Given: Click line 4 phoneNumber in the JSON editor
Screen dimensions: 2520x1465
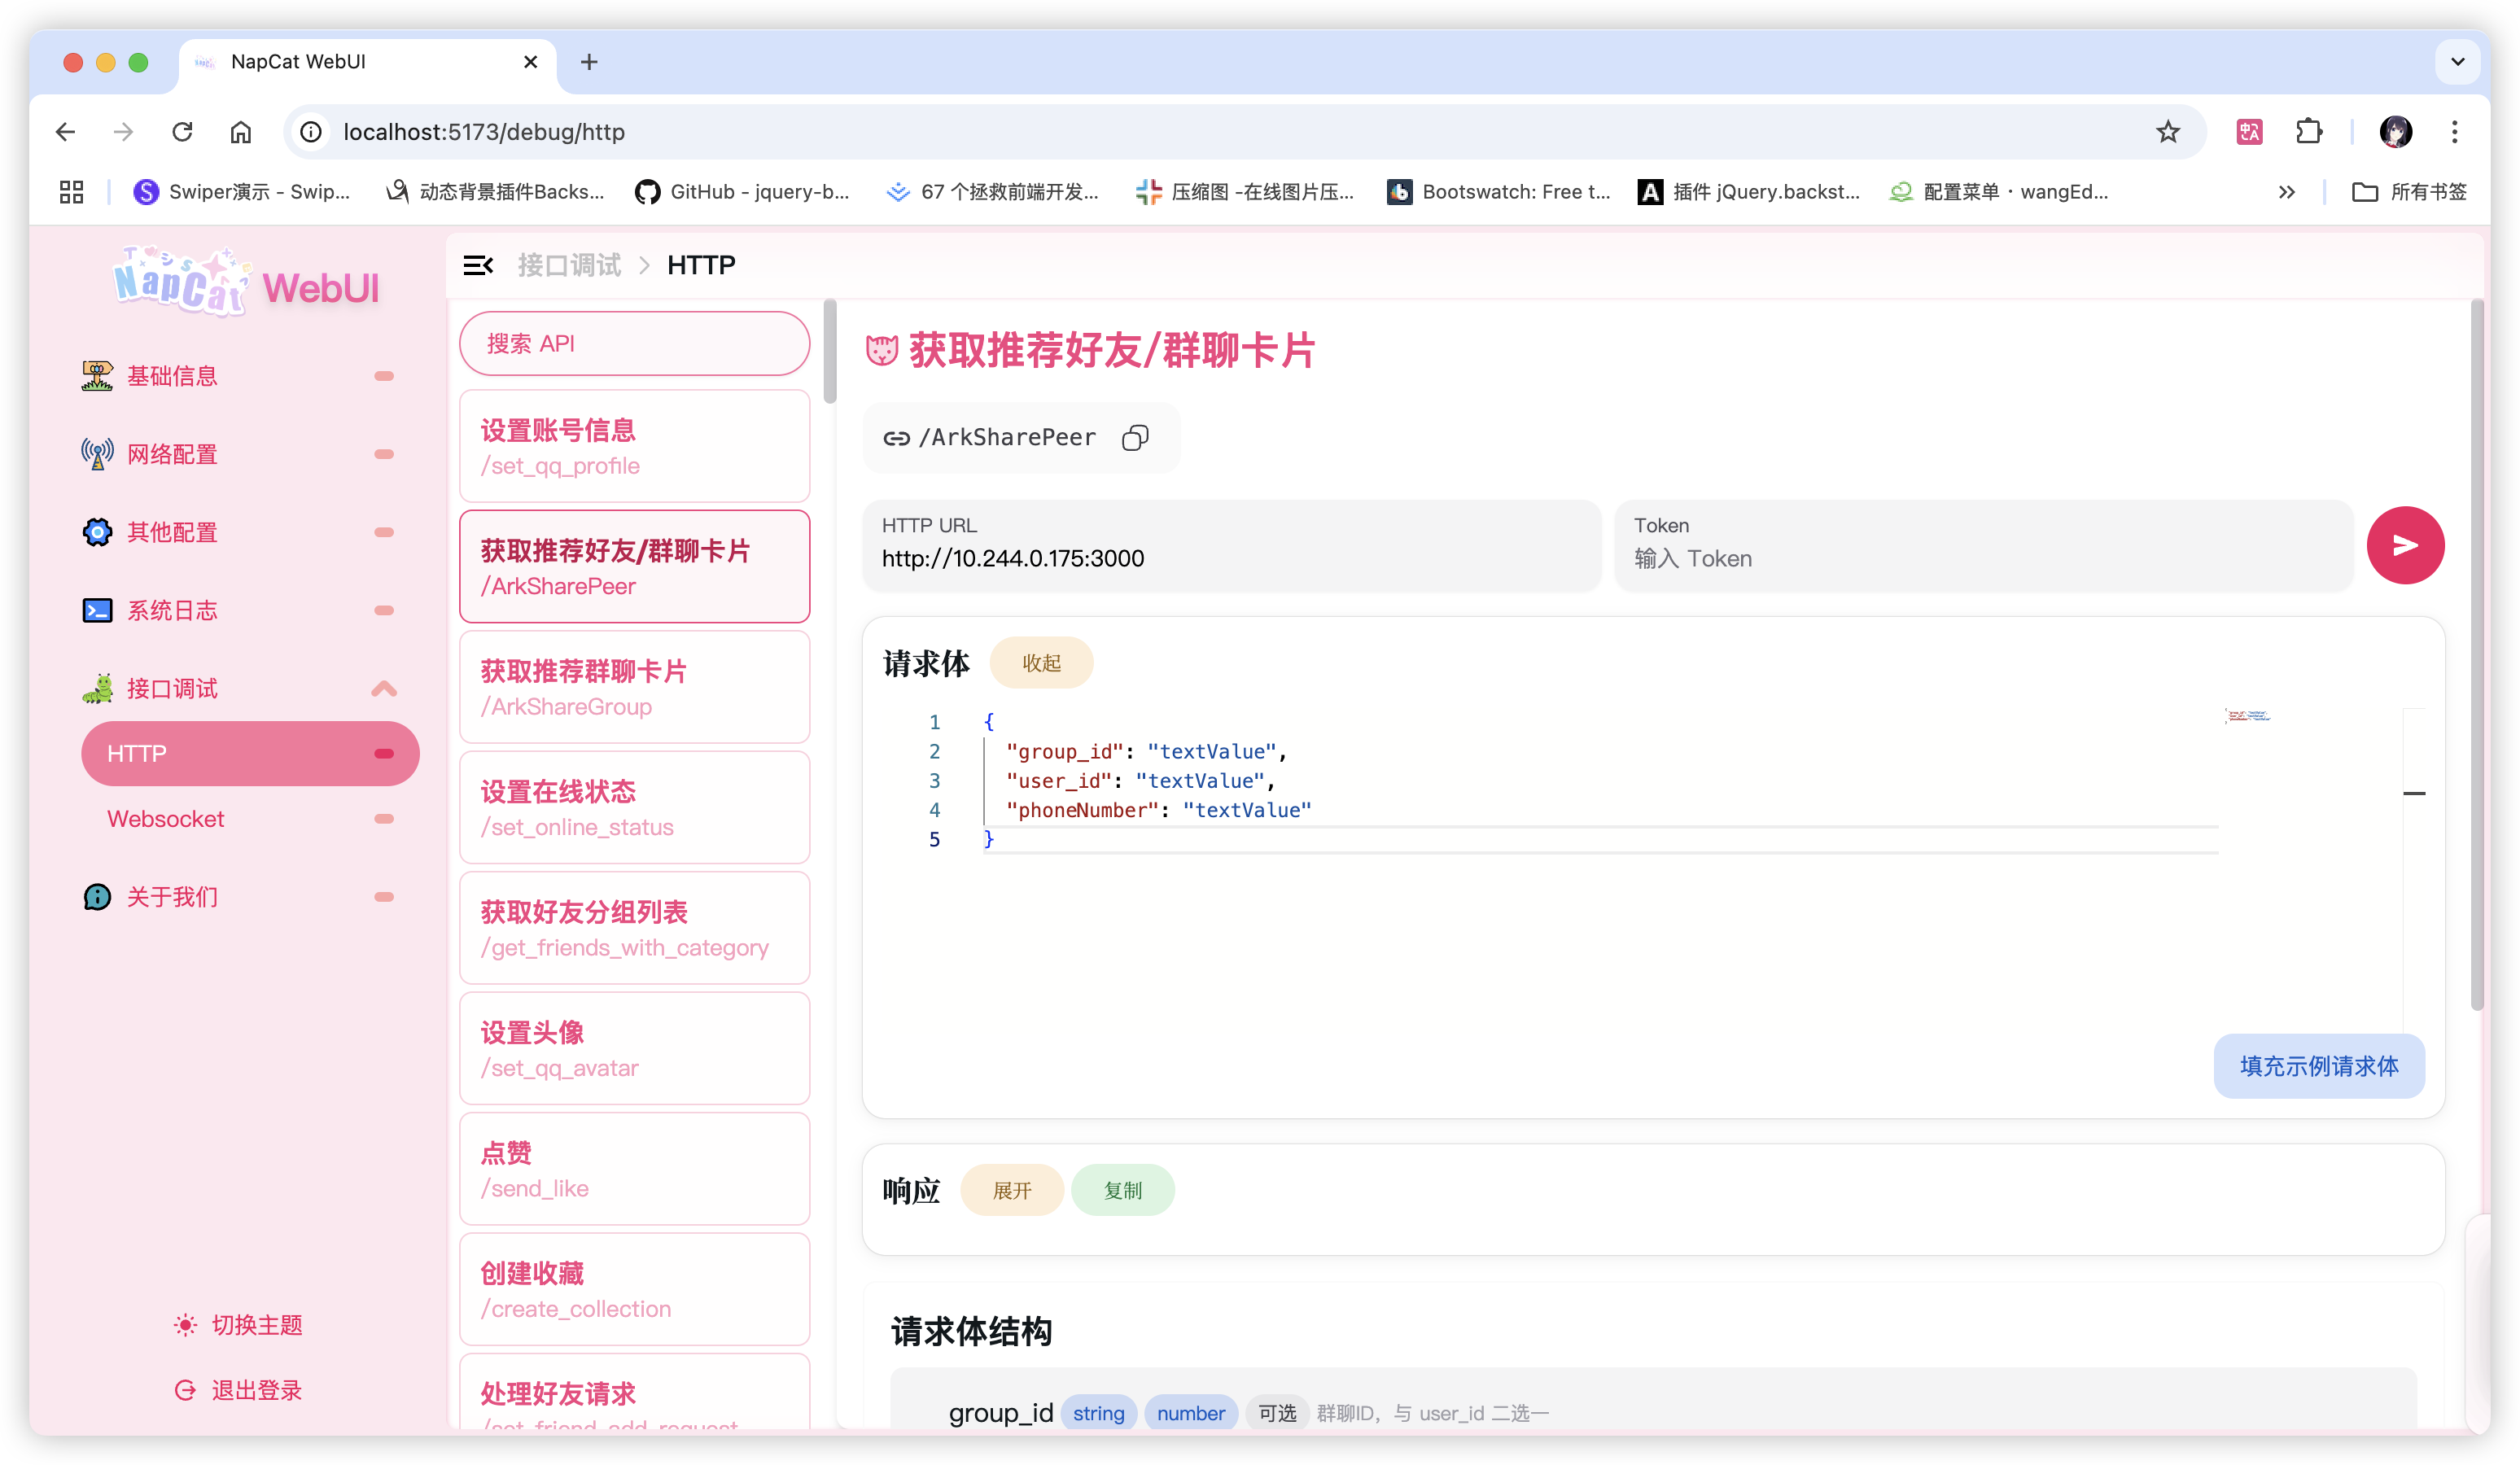Looking at the screenshot, I should point(1158,810).
